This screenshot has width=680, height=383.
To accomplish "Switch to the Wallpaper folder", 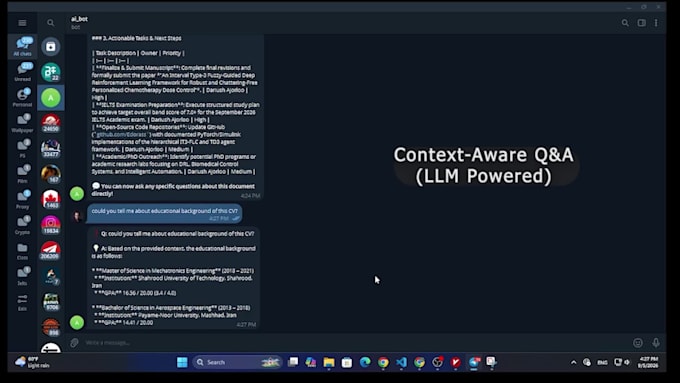I will (22, 123).
